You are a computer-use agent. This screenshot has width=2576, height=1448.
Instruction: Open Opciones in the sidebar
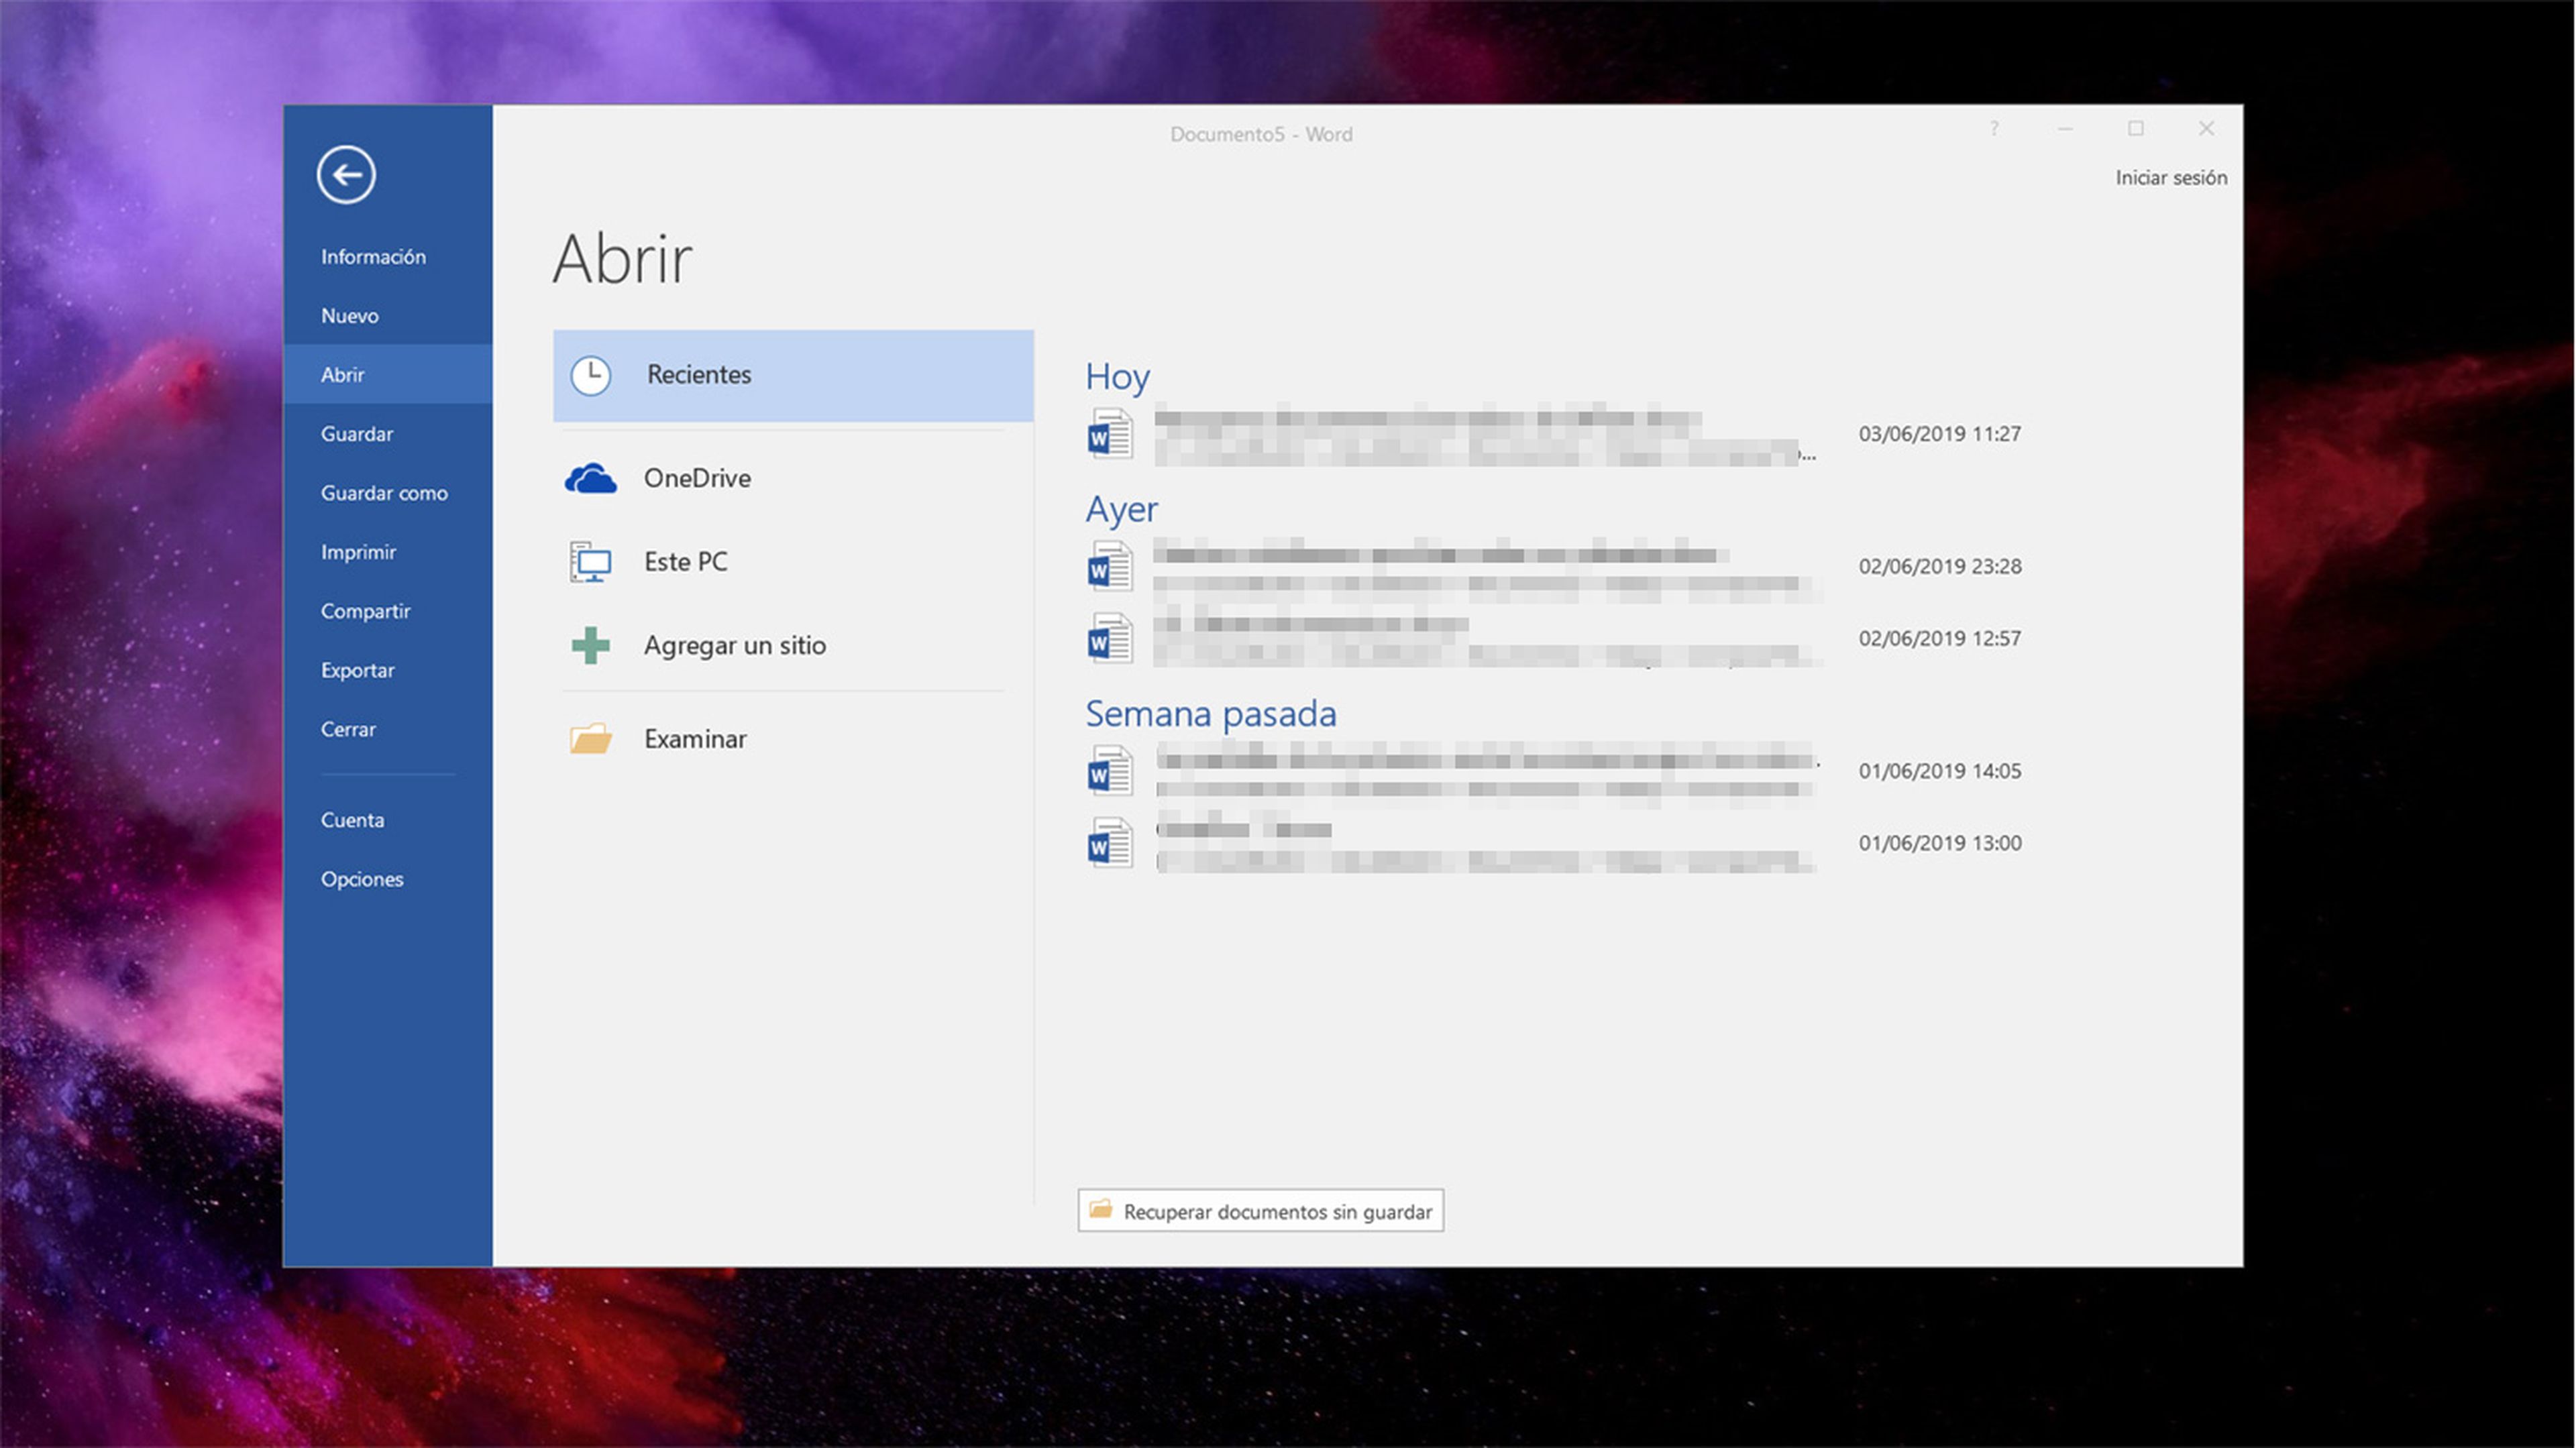pyautogui.click(x=388, y=879)
